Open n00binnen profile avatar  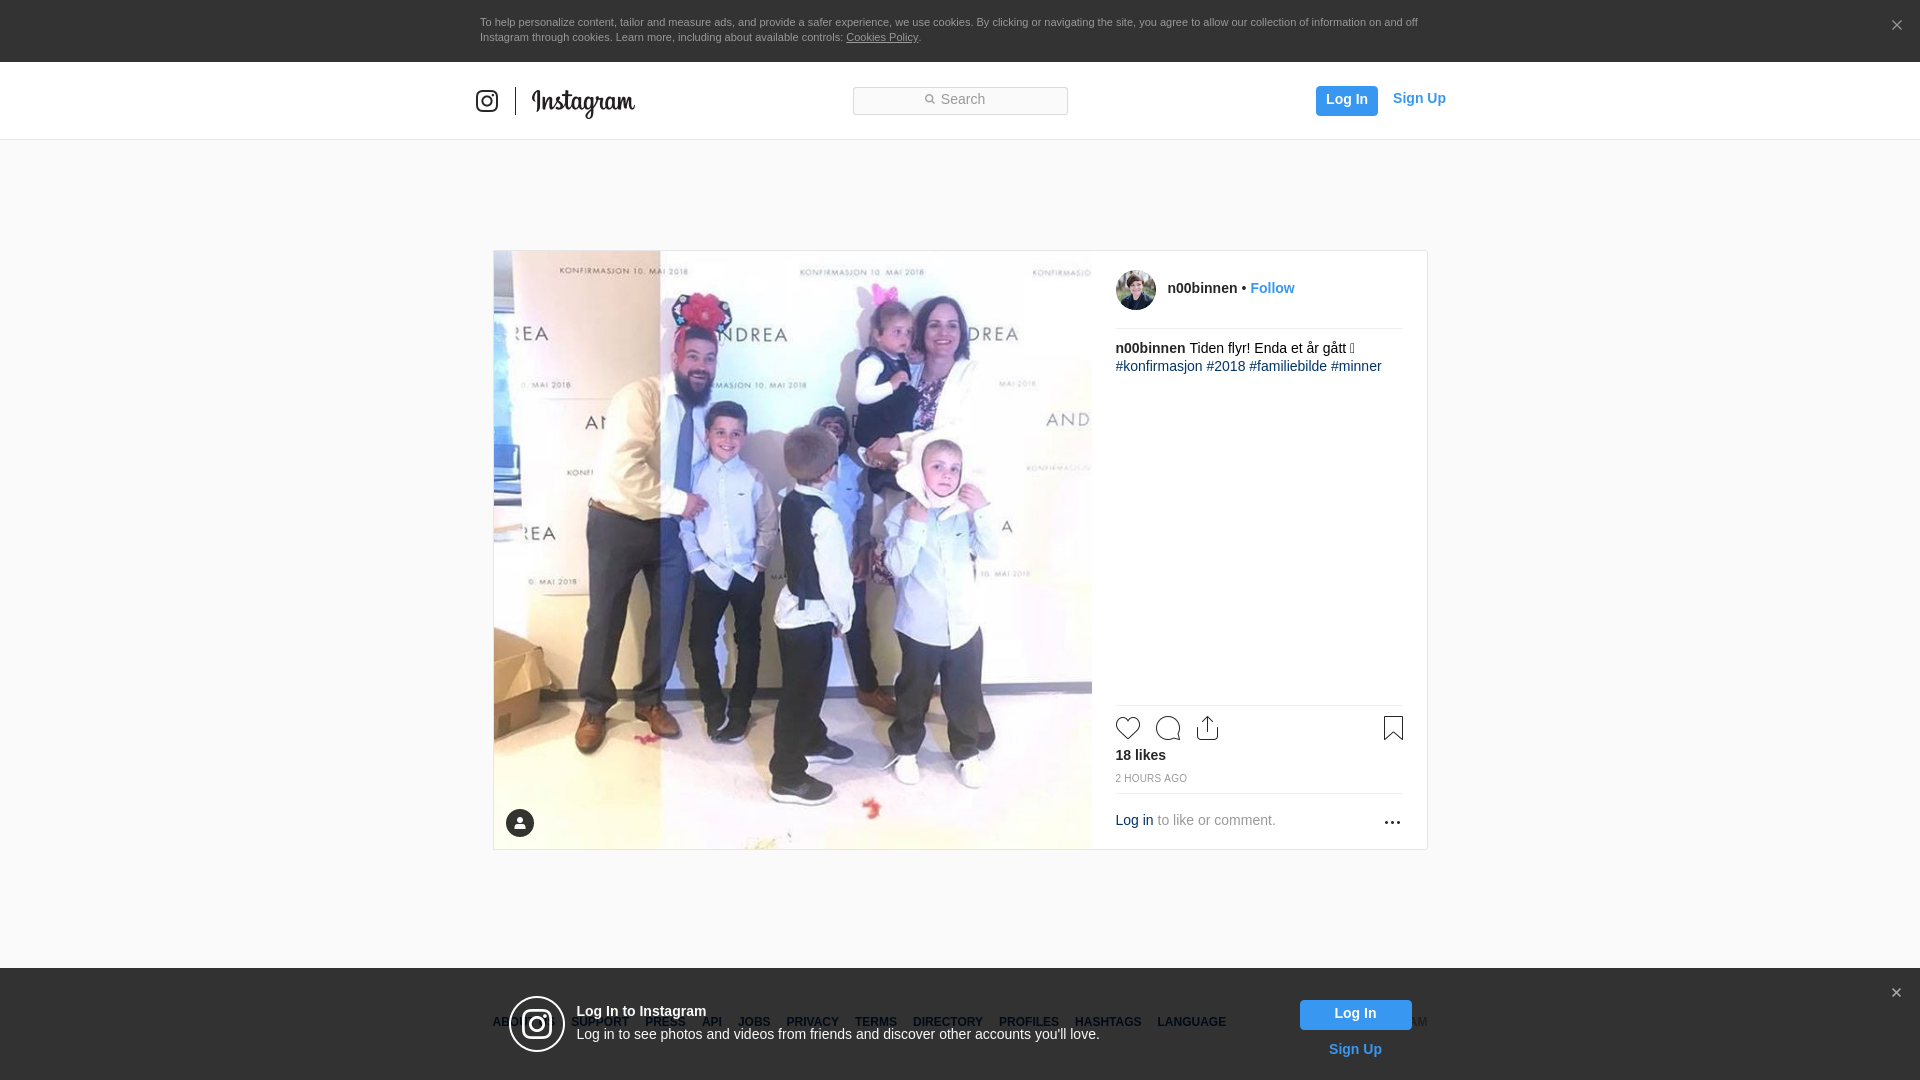tap(1135, 290)
